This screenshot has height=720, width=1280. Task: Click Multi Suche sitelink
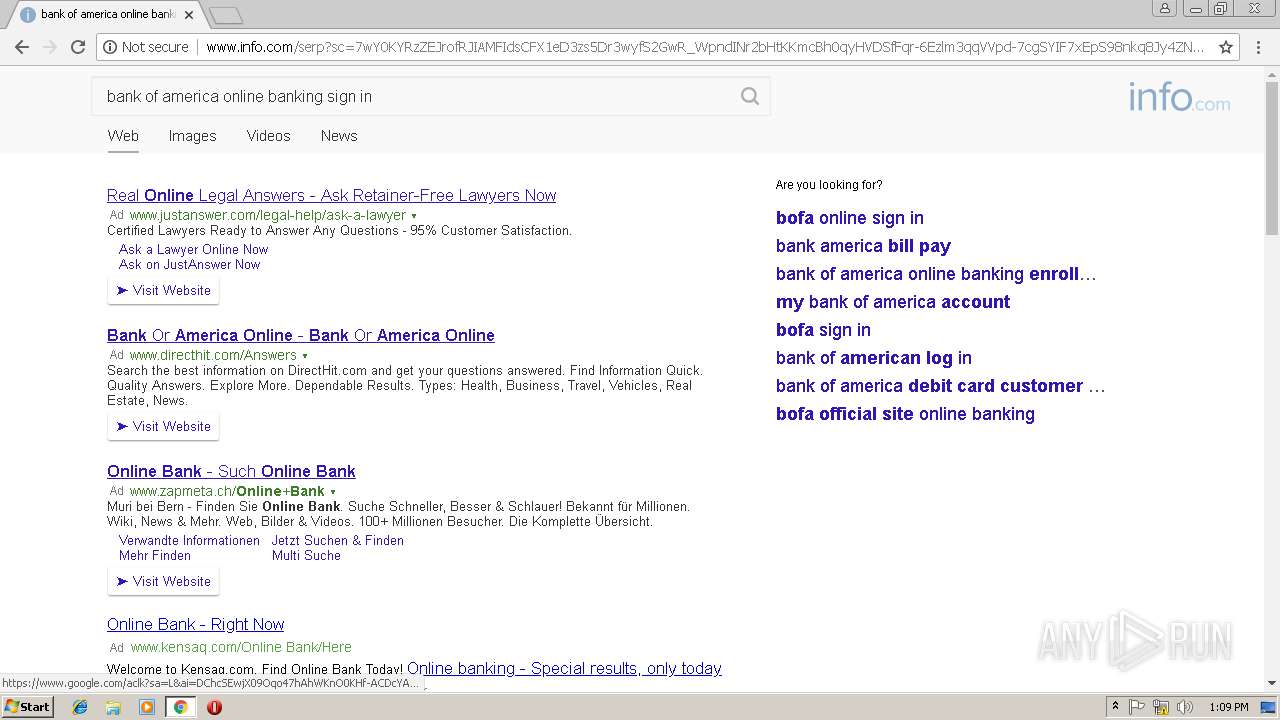306,555
